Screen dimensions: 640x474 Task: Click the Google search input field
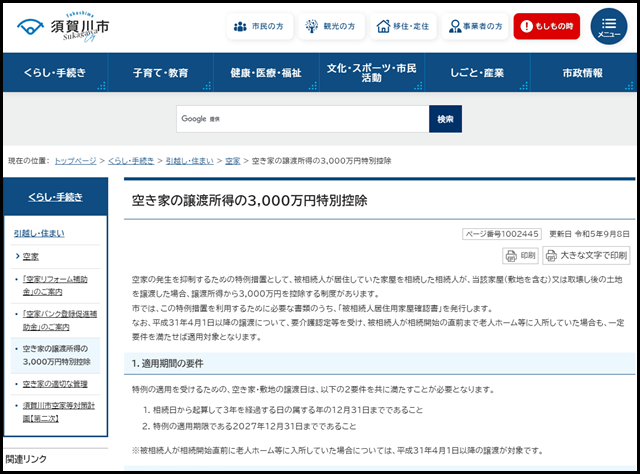coord(302,119)
